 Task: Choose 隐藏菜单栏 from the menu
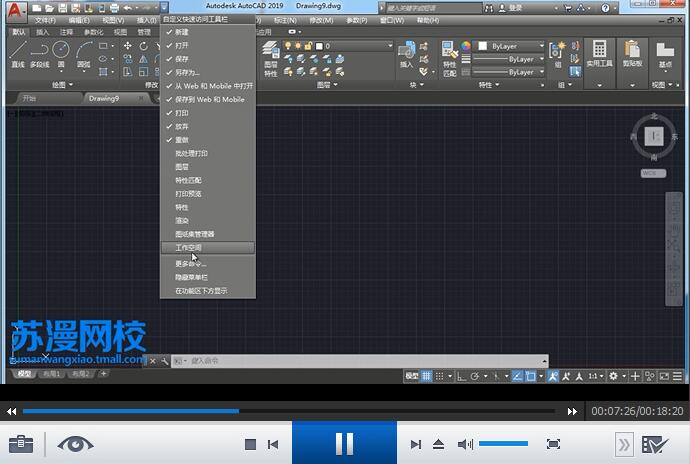click(x=208, y=277)
